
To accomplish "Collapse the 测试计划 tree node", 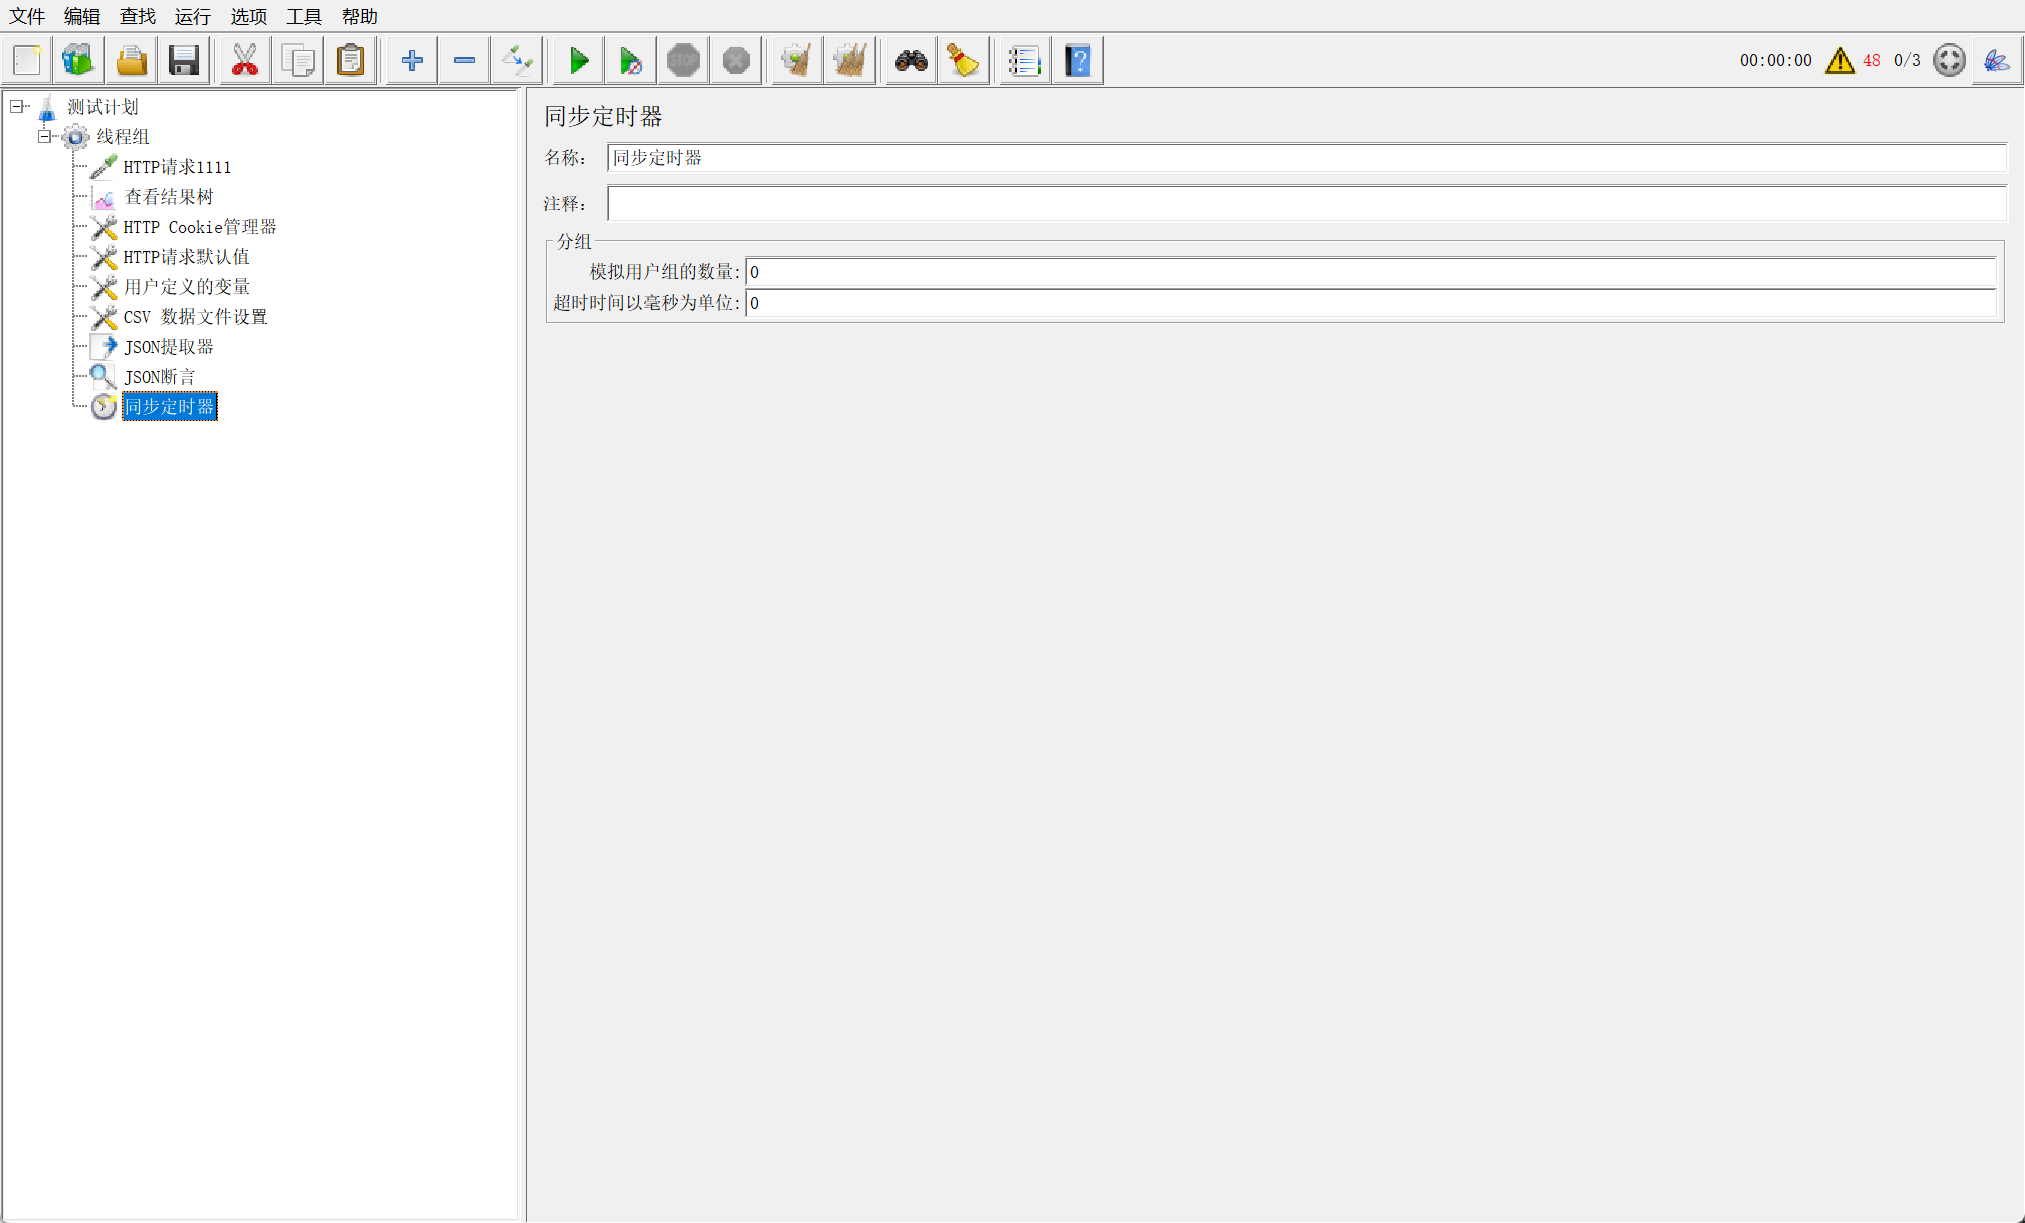I will pos(17,106).
